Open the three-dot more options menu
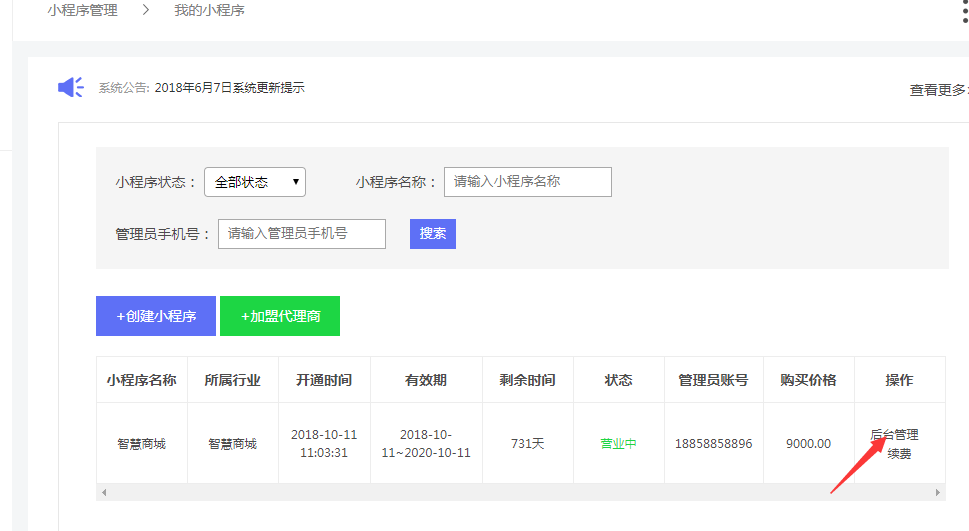The width and height of the screenshot is (969, 531). point(964,11)
